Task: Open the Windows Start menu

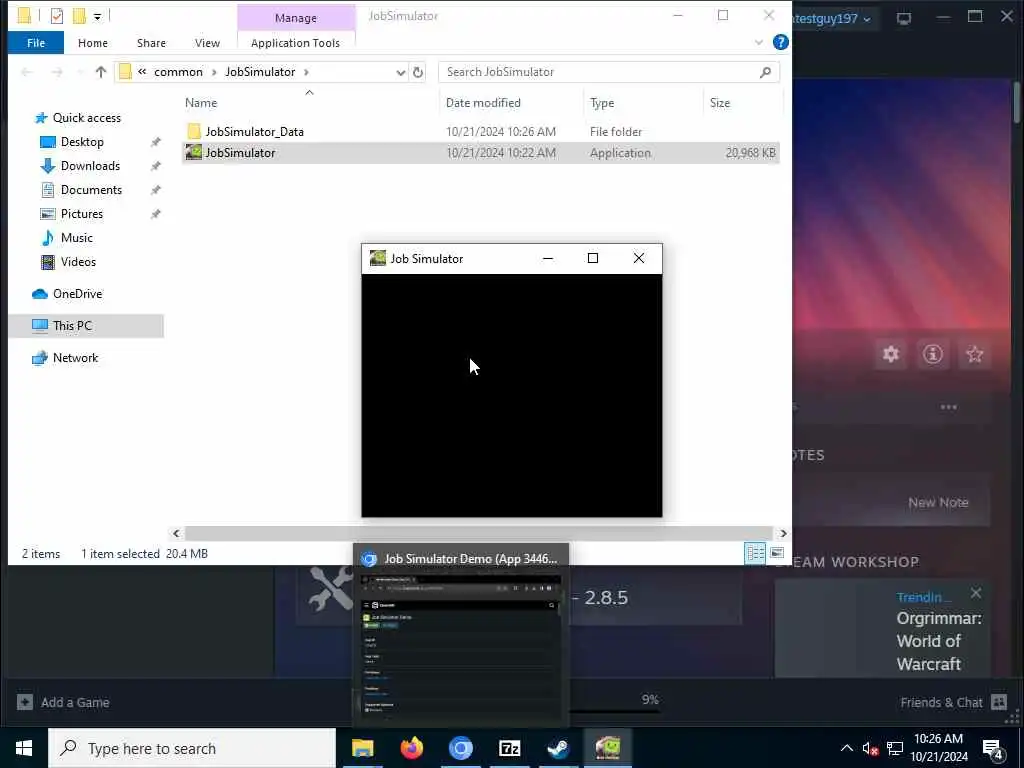Action: point(24,748)
